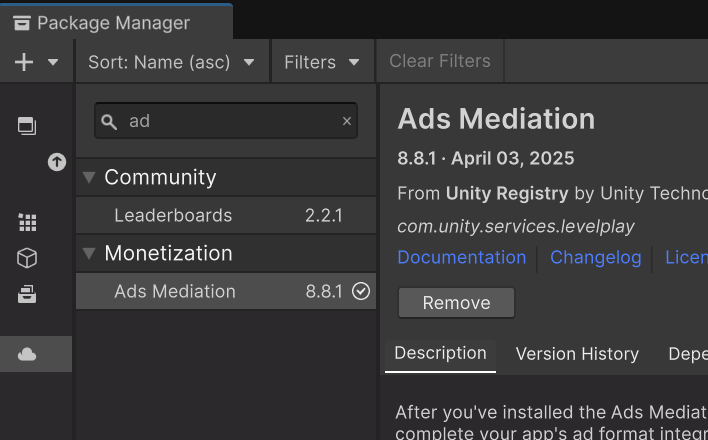Open the Sort: Name (asc) dropdown
708x440 pixels.
[x=172, y=62]
